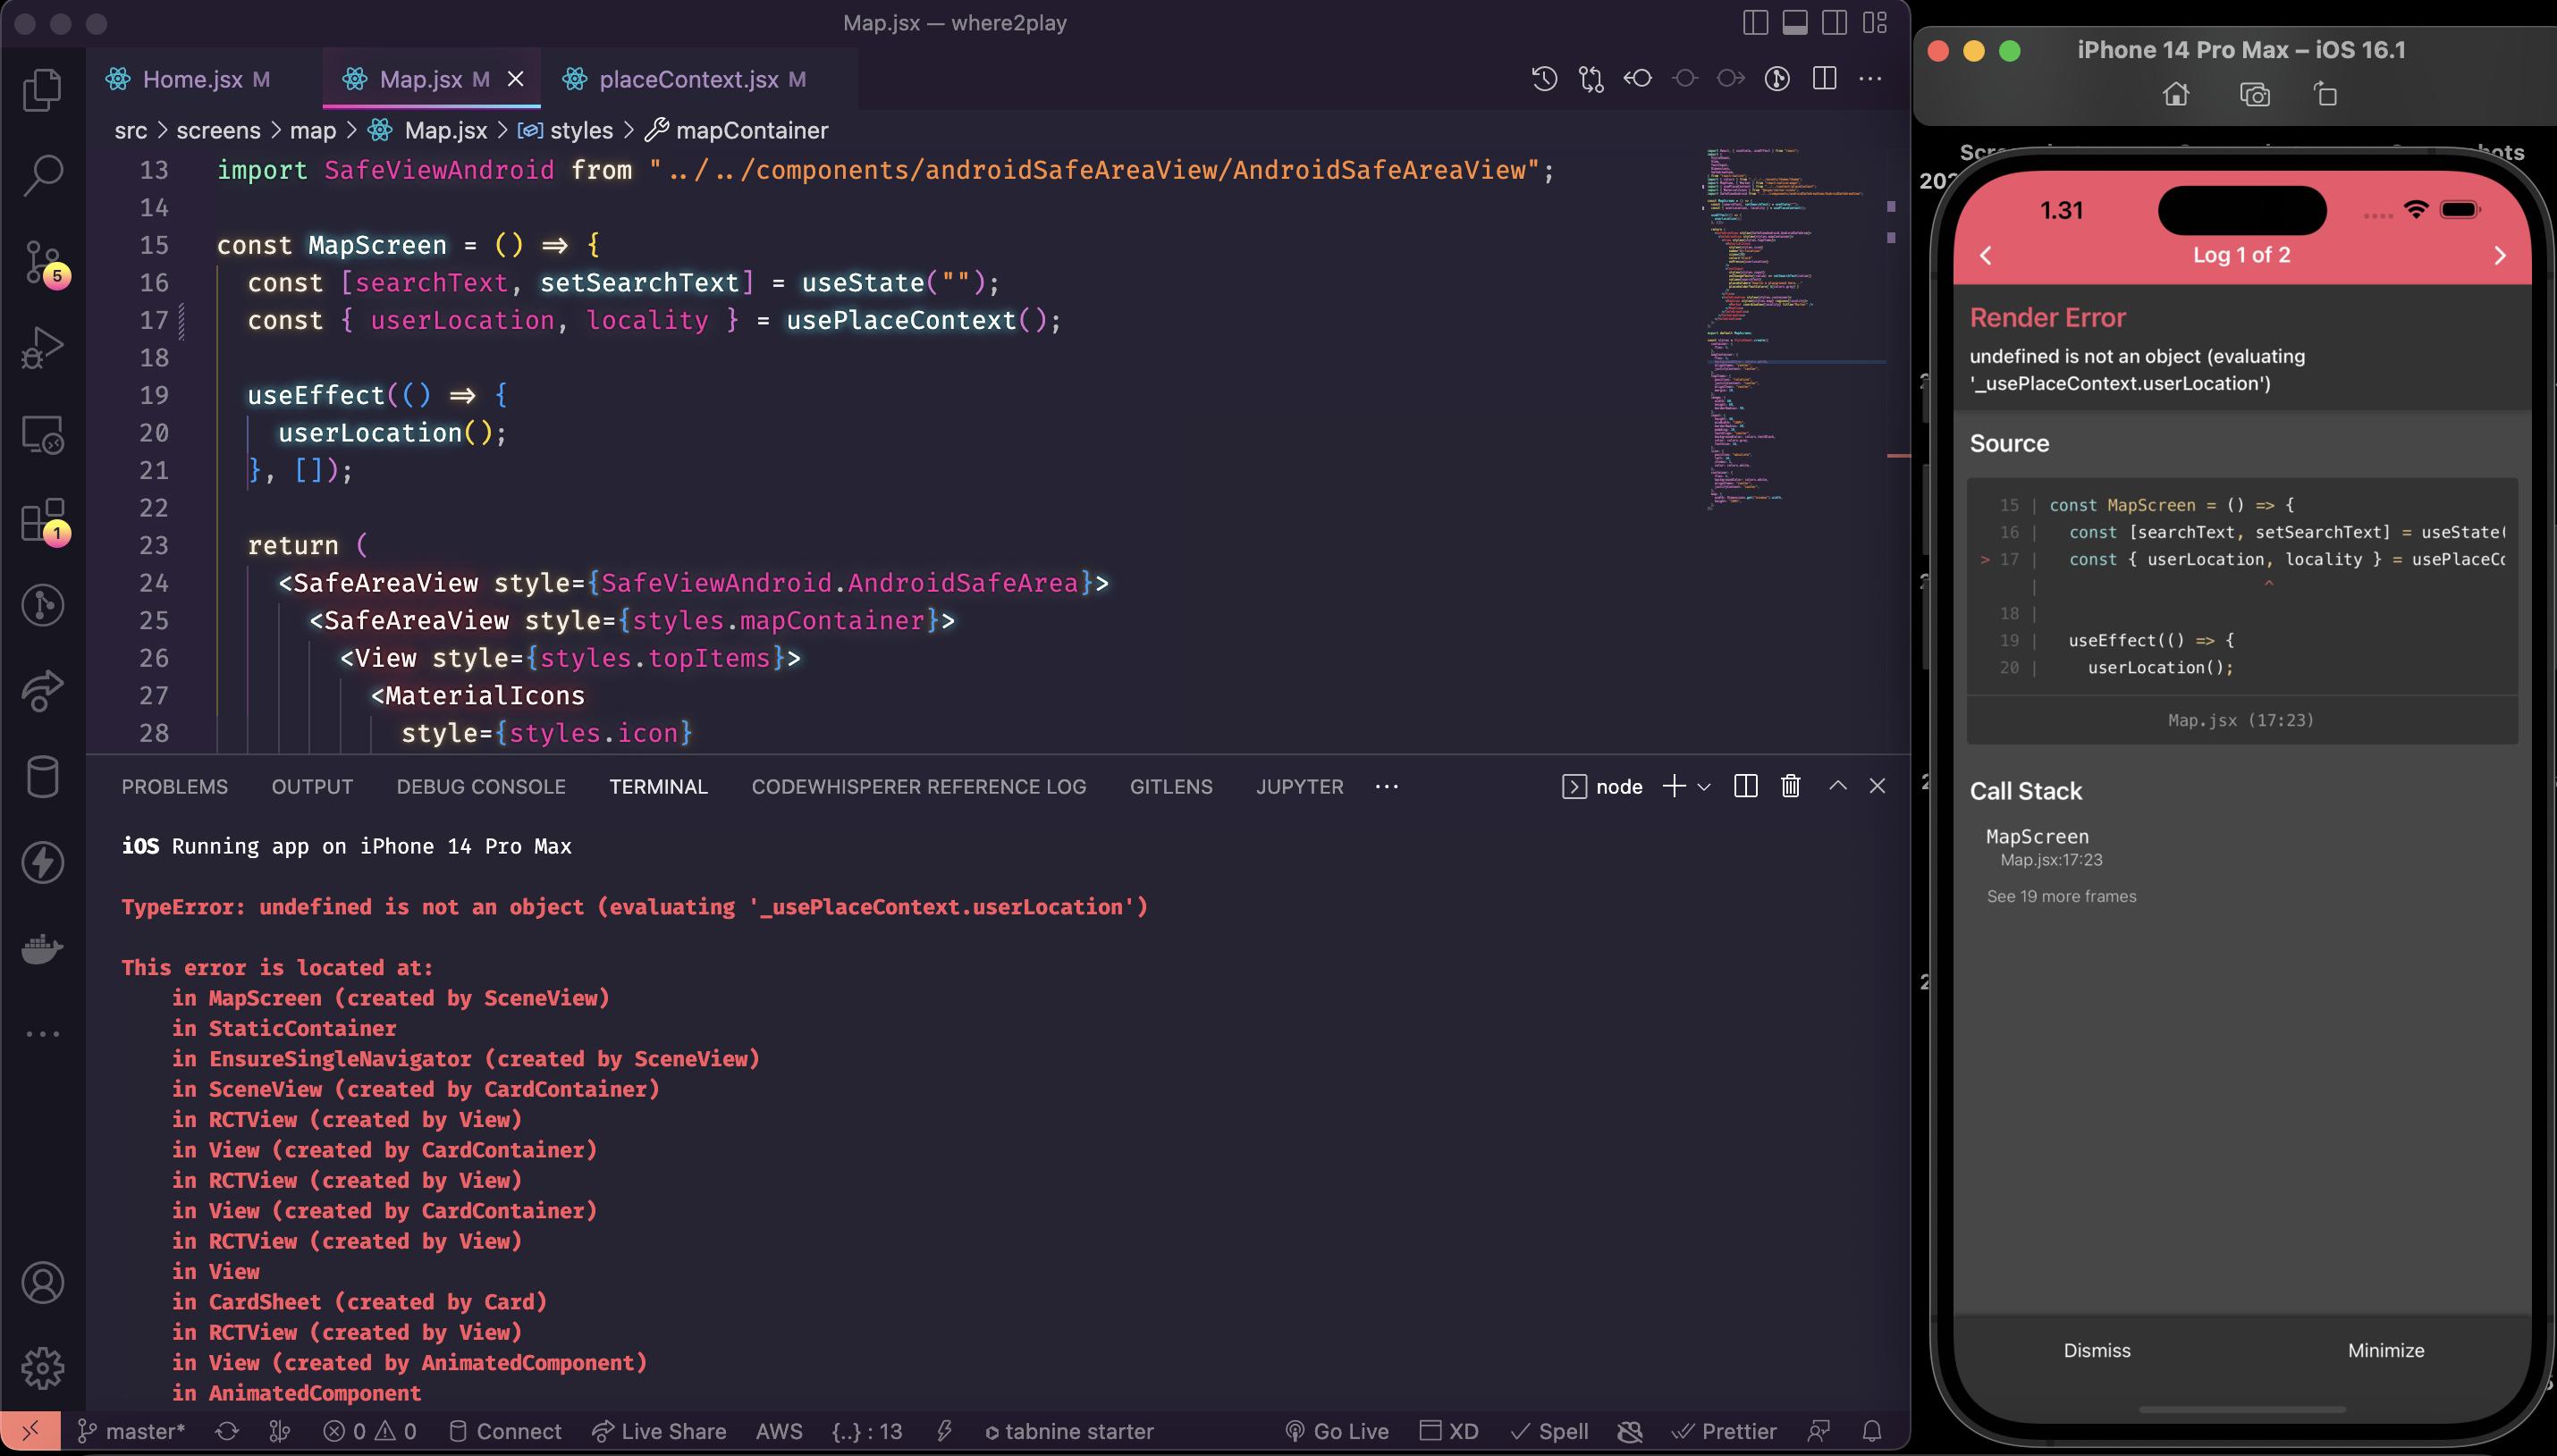Viewport: 2557px width, 1456px height.
Task: Click master branch in status bar
Action: pyautogui.click(x=132, y=1431)
